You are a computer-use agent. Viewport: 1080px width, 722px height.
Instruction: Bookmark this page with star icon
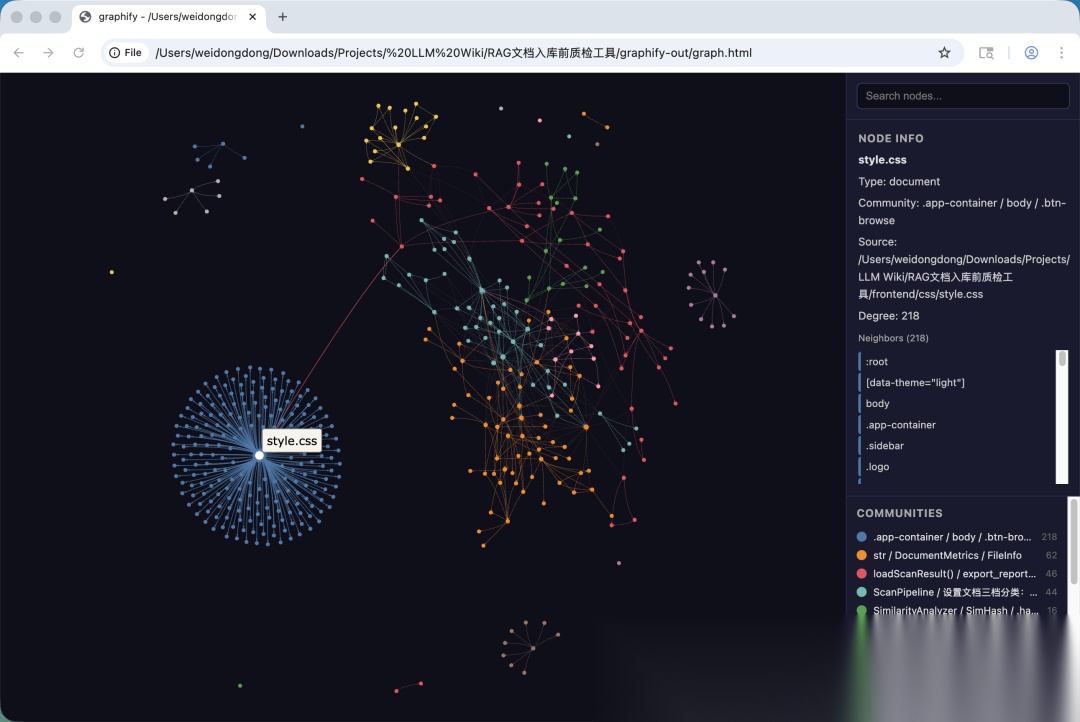(x=944, y=52)
